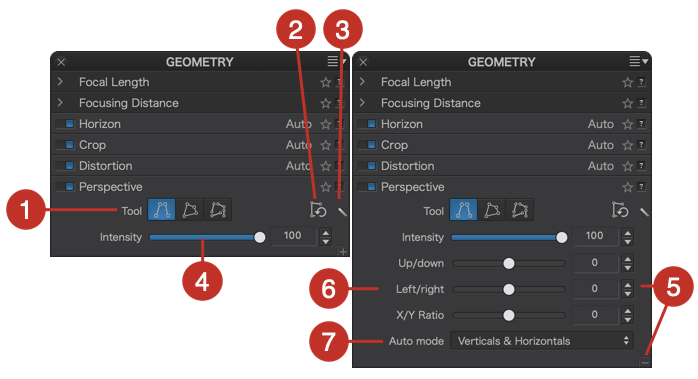This screenshot has width=698, height=379.
Task: Select the force parallels tool in left panel
Action: [161, 210]
